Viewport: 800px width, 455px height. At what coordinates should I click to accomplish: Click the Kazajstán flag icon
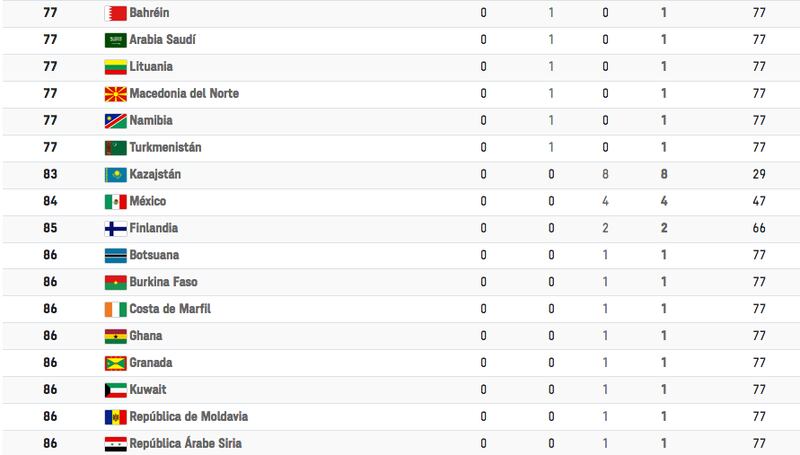click(x=115, y=175)
